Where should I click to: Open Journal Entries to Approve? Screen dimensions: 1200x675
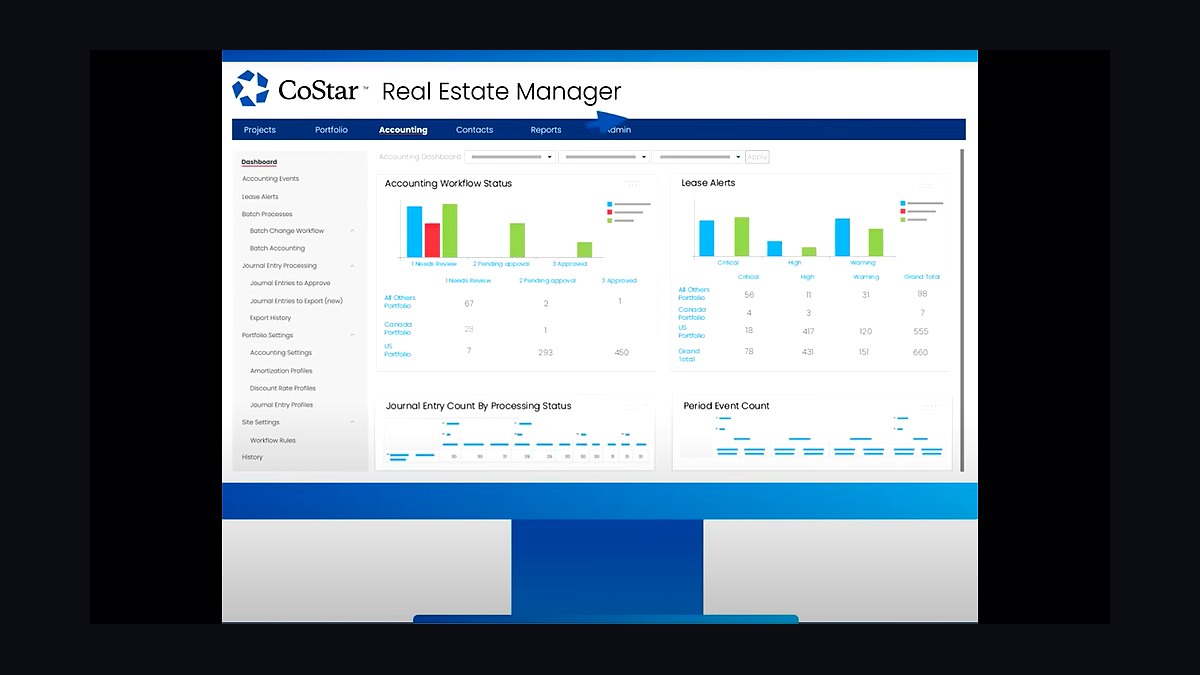point(290,283)
